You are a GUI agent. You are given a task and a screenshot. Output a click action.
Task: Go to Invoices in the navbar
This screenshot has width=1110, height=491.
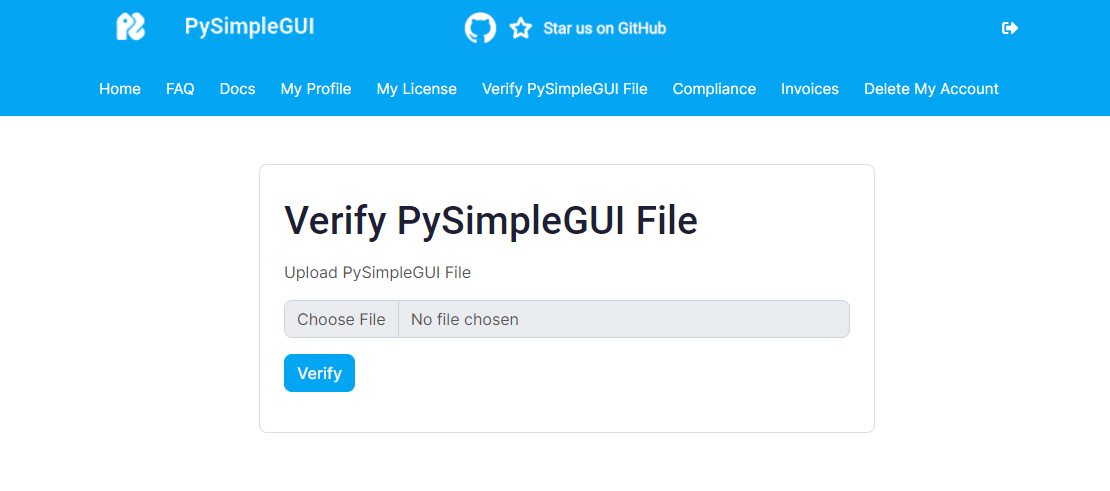[809, 89]
